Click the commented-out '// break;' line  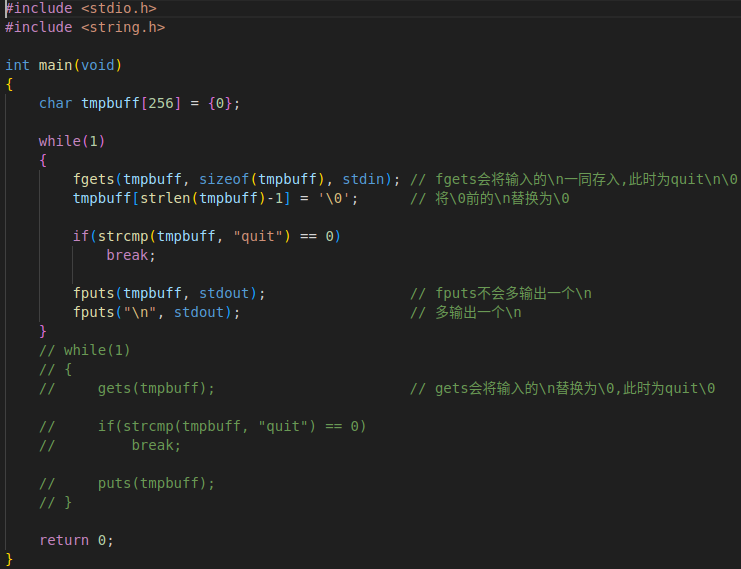[x=110, y=445]
